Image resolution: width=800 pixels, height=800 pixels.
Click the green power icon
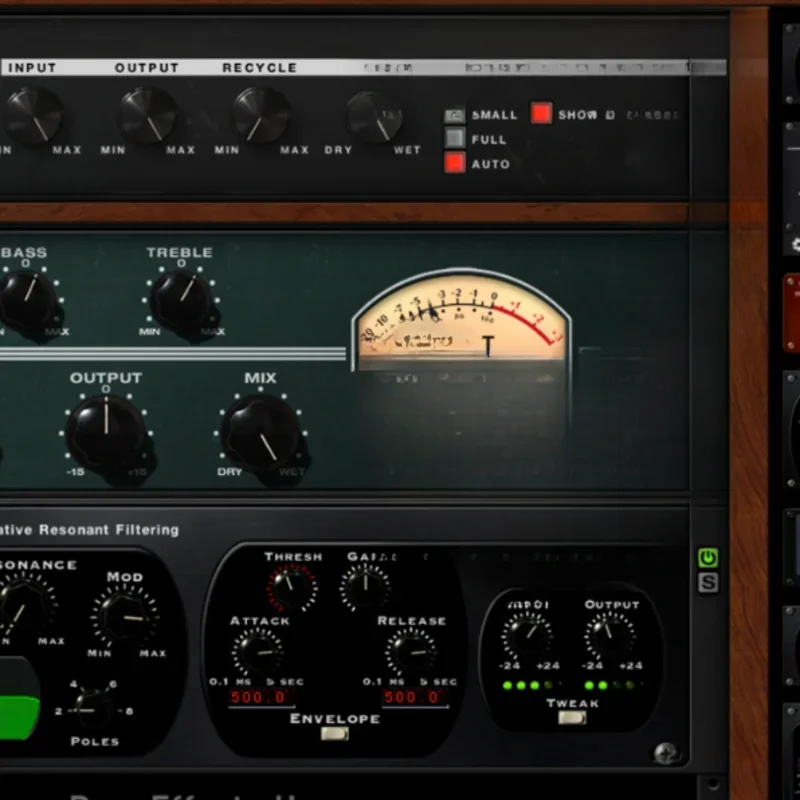click(x=708, y=558)
